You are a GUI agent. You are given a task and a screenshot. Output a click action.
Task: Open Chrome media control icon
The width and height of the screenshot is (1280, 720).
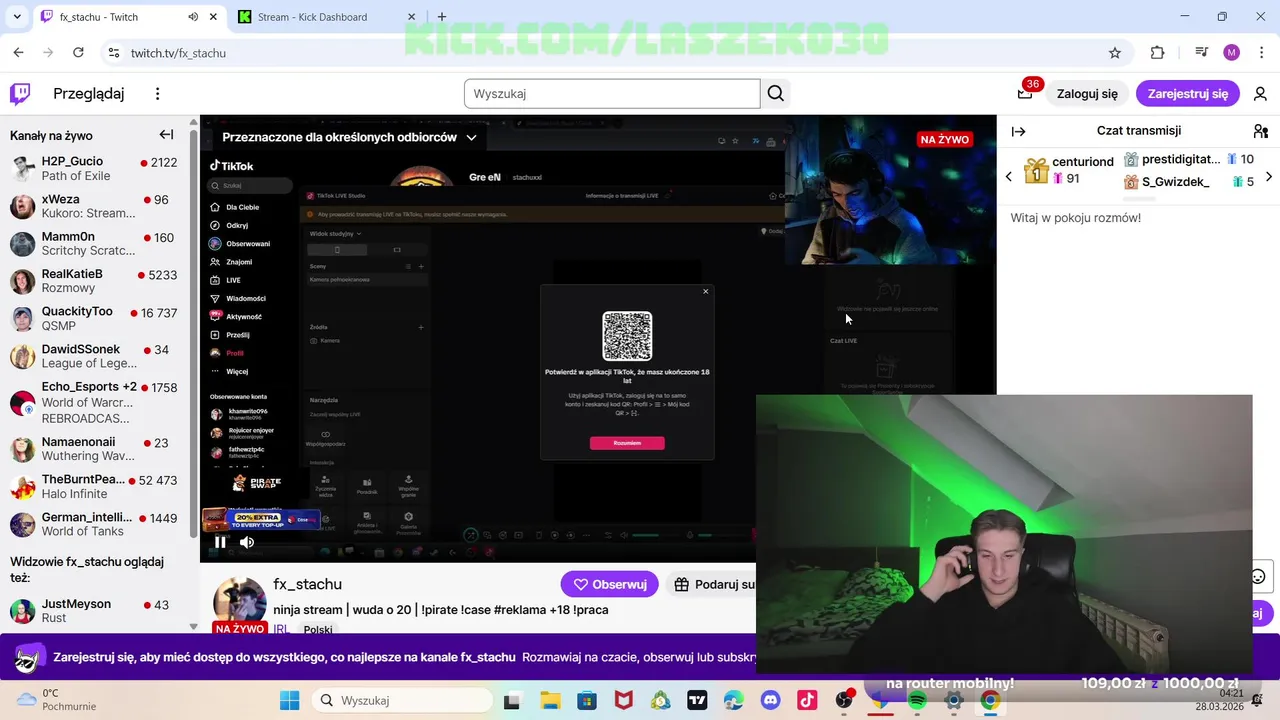coord(1202,53)
